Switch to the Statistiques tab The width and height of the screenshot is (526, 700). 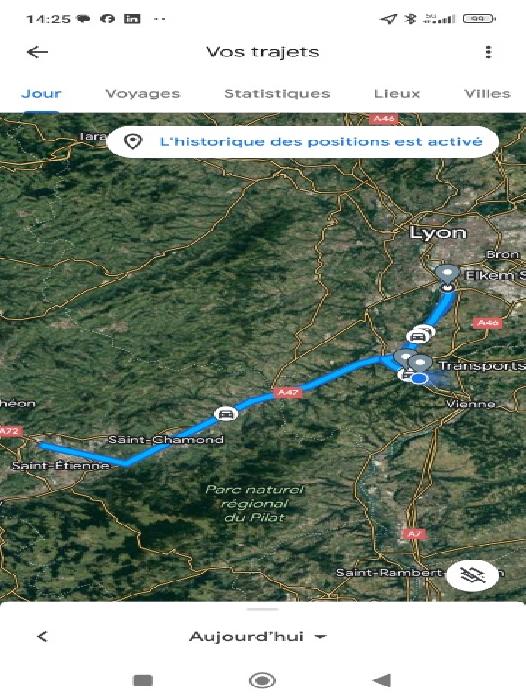(x=277, y=93)
